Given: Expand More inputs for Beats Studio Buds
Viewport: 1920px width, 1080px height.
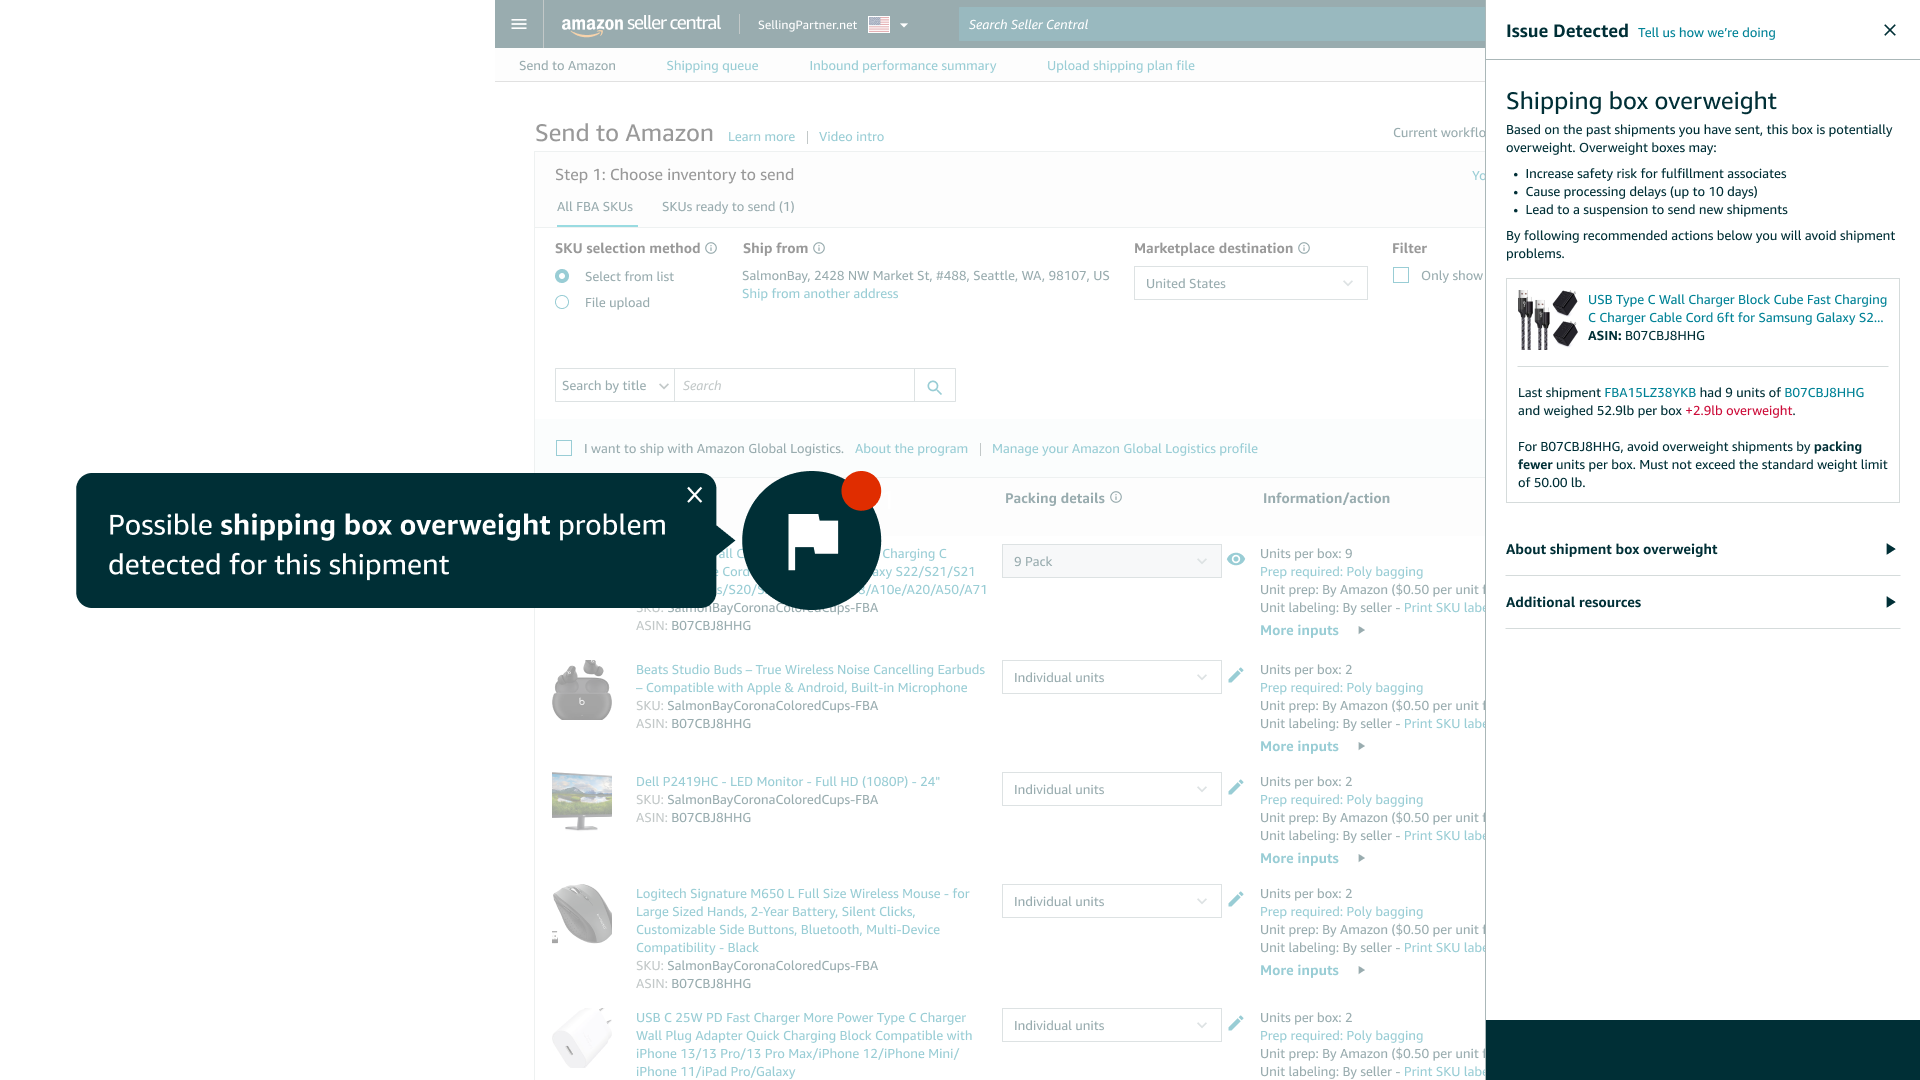Looking at the screenshot, I should tap(1312, 746).
